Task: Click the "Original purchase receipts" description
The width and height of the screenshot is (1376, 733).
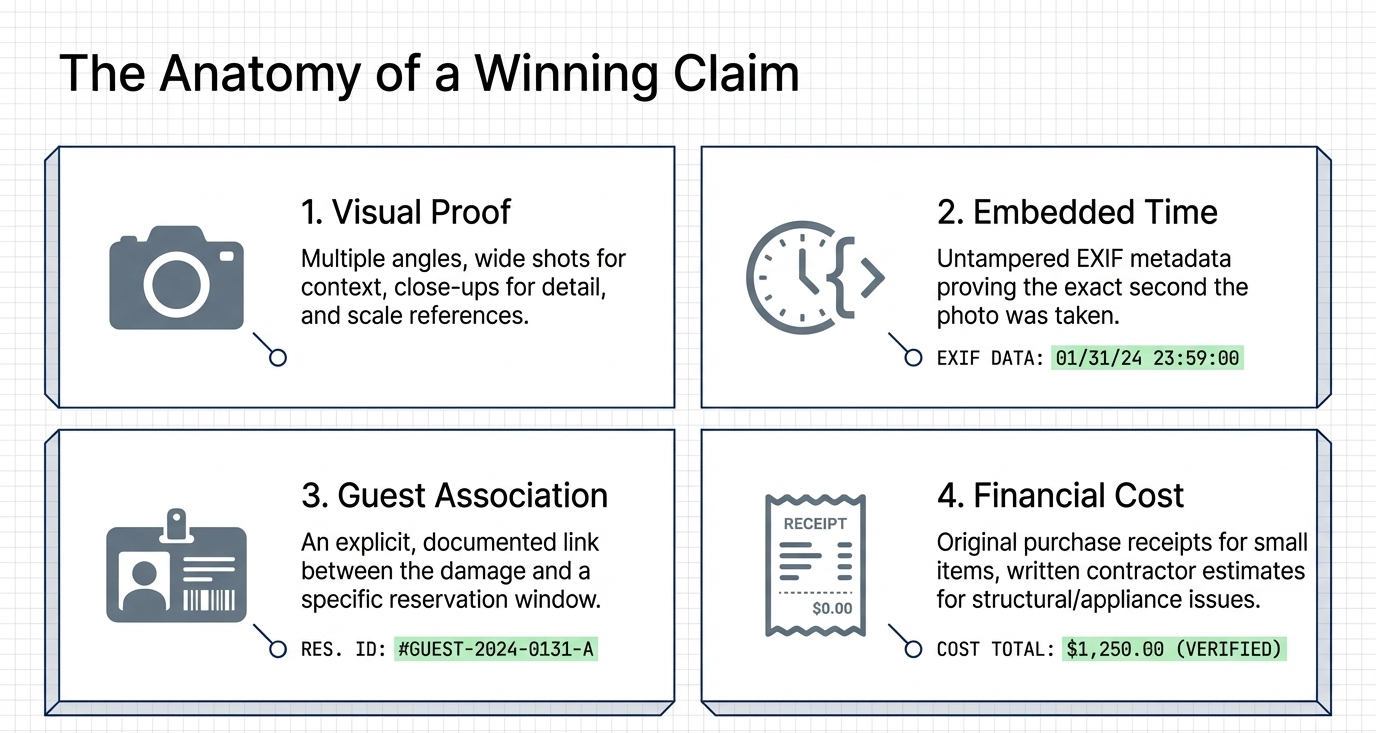Action: pyautogui.click(x=1122, y=571)
